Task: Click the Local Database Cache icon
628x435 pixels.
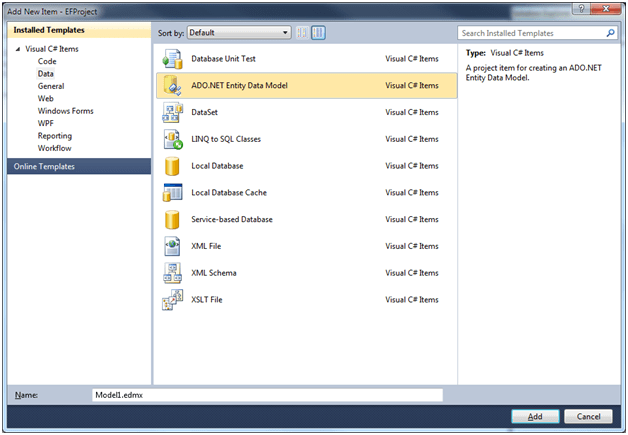Action: tap(173, 192)
